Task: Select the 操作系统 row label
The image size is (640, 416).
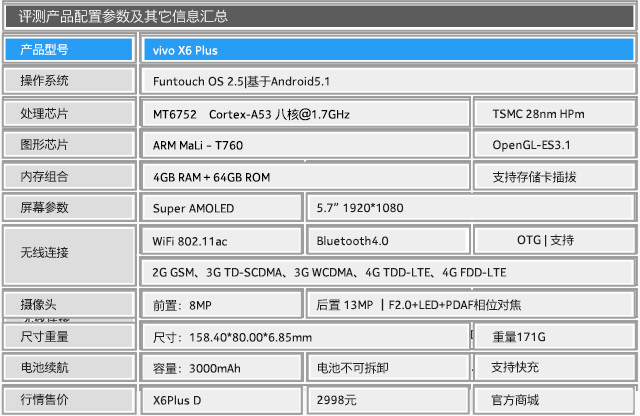Action: pyautogui.click(x=68, y=81)
